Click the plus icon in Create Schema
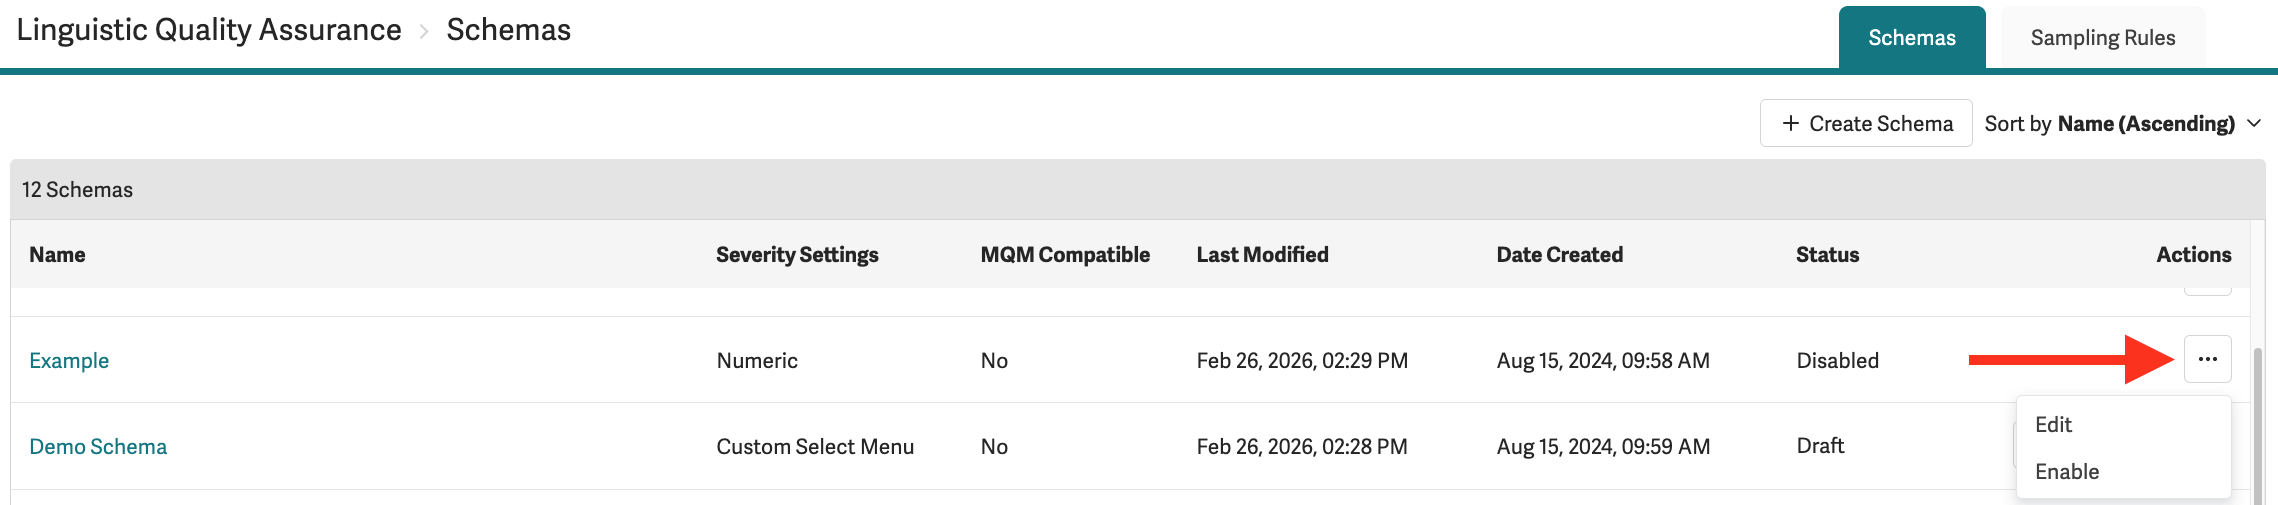This screenshot has width=2278, height=505. [x=1790, y=123]
